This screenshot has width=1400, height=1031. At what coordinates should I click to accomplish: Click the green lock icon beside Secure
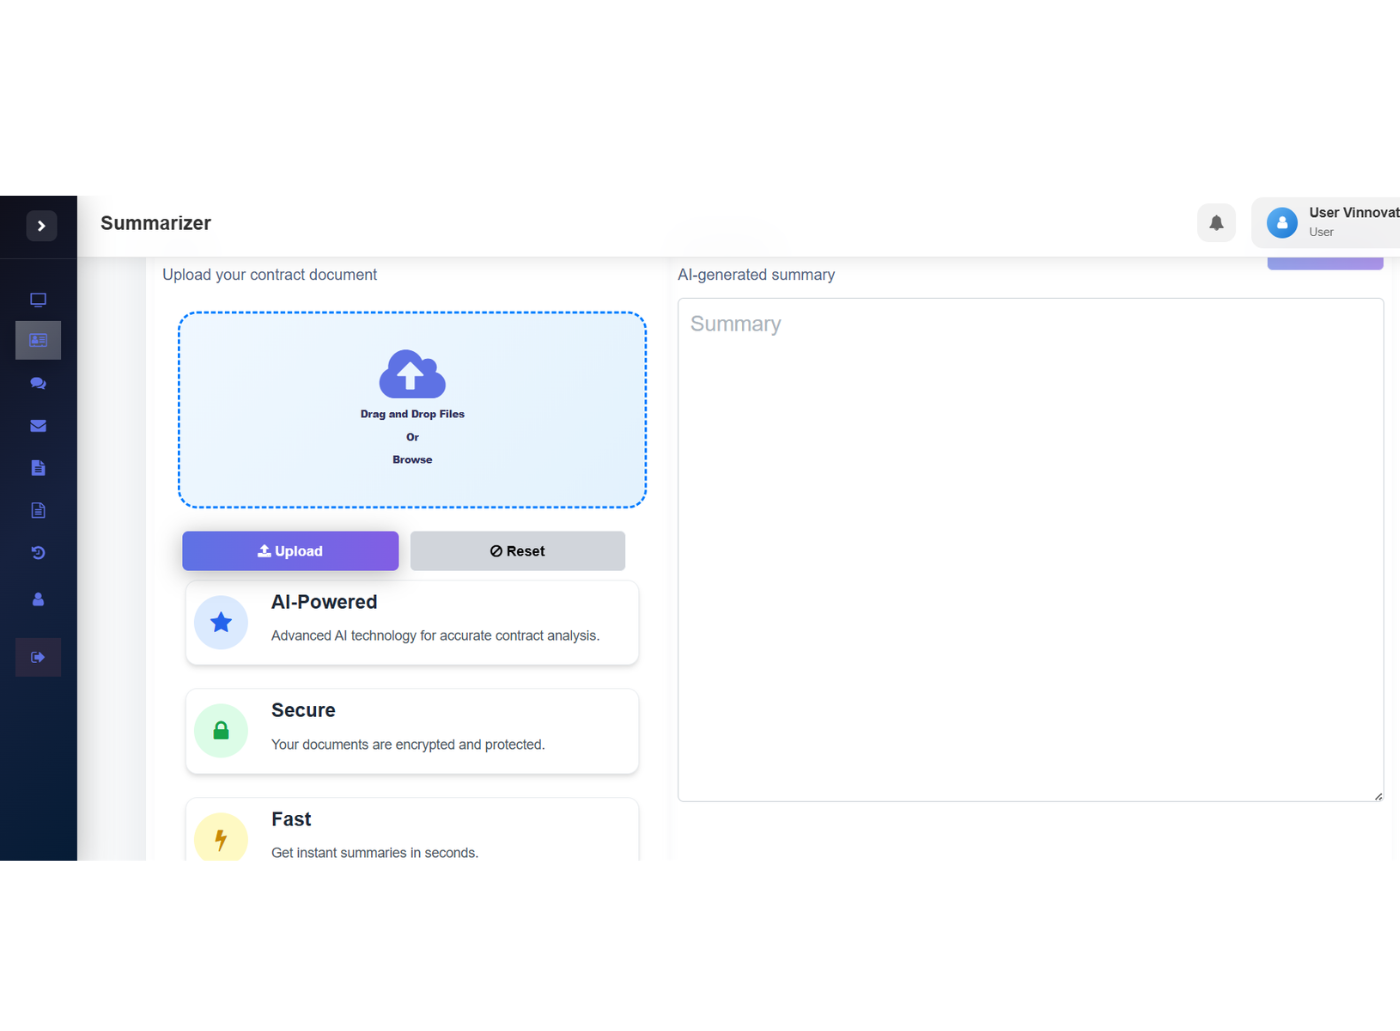coord(221,730)
